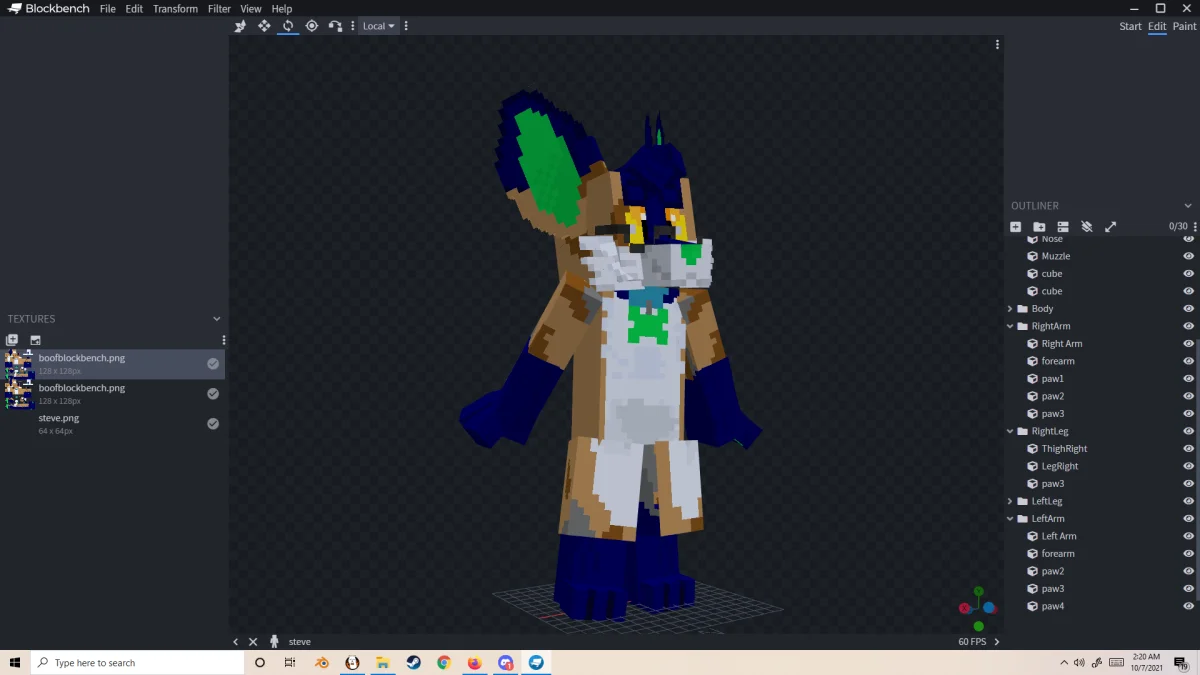Screen dimensions: 1200x675
Task: Open the Help menu
Action: (x=282, y=9)
